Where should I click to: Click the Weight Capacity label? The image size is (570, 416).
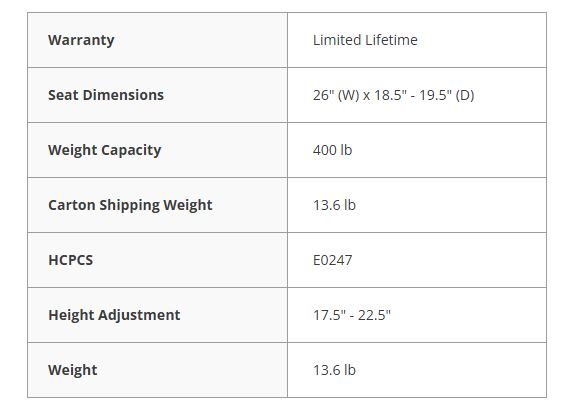[x=104, y=150]
